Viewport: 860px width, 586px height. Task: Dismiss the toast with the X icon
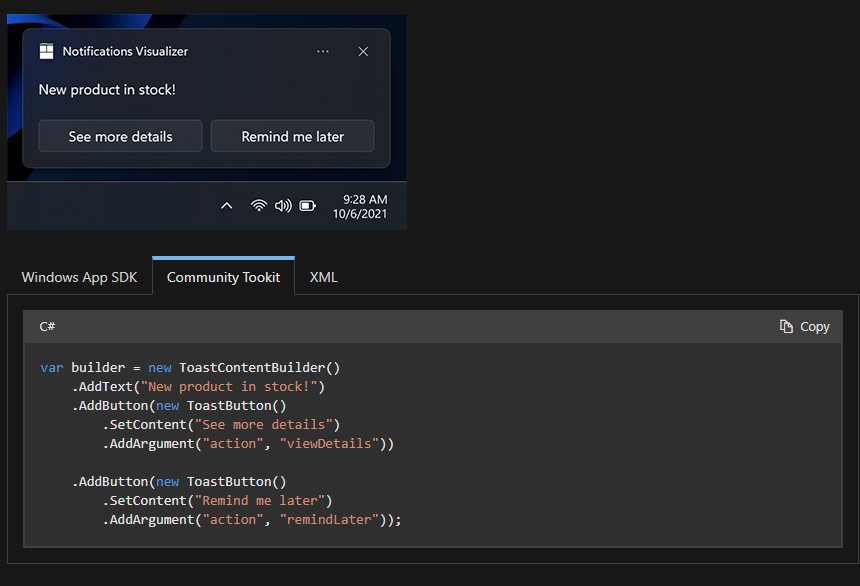363,52
